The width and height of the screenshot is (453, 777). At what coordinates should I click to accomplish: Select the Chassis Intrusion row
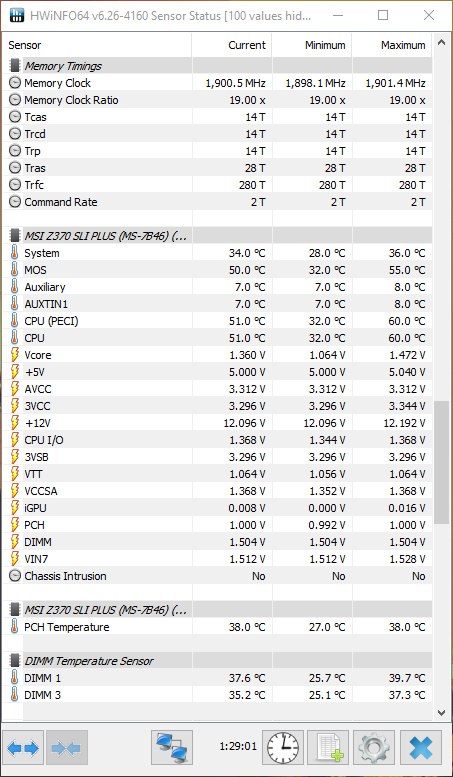[x=218, y=576]
